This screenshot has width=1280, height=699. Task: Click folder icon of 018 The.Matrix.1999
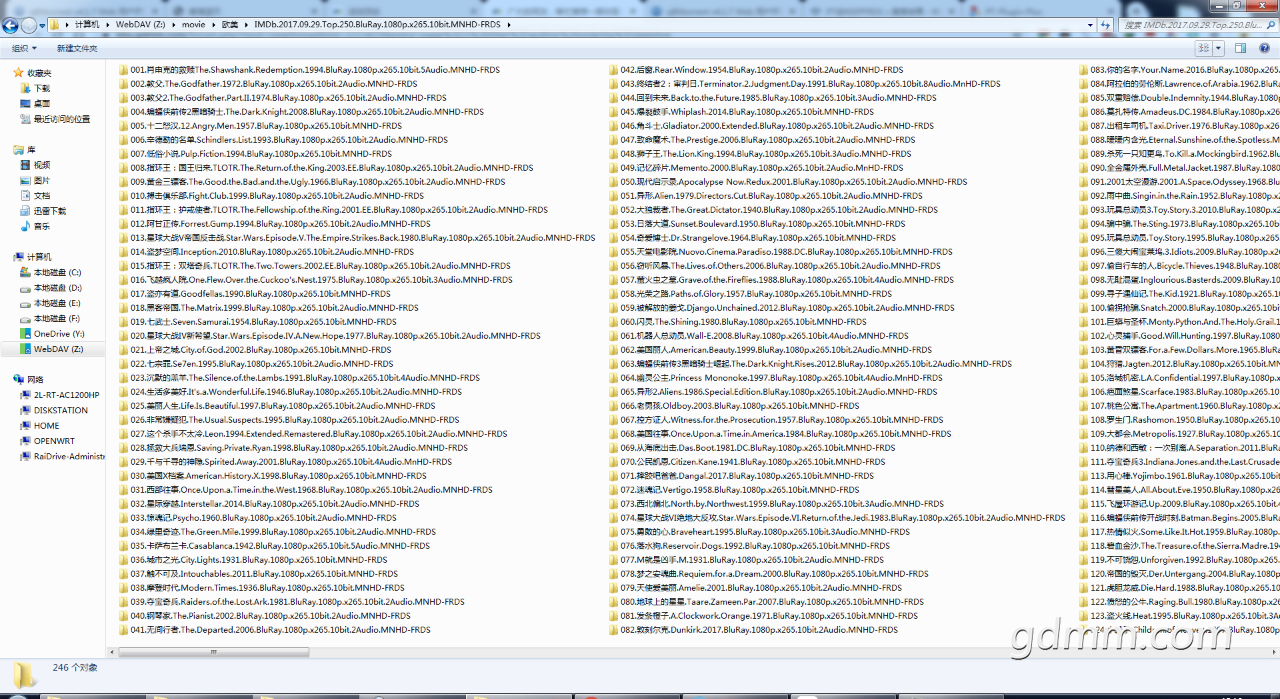[123, 308]
